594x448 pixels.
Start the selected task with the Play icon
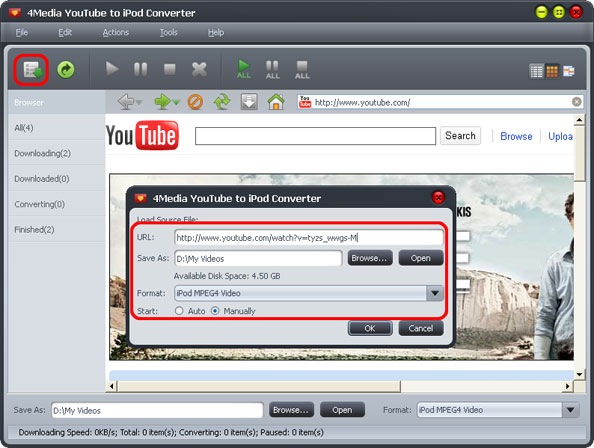112,69
